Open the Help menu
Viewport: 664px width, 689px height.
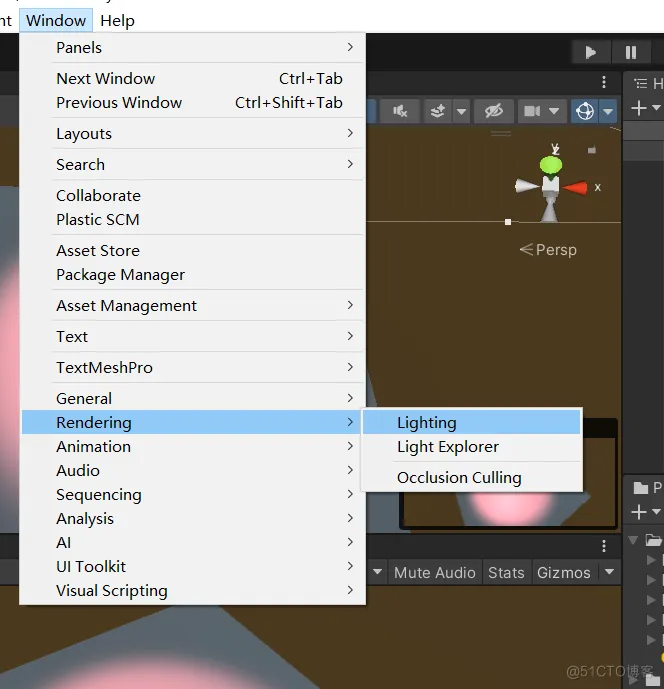pyautogui.click(x=117, y=21)
